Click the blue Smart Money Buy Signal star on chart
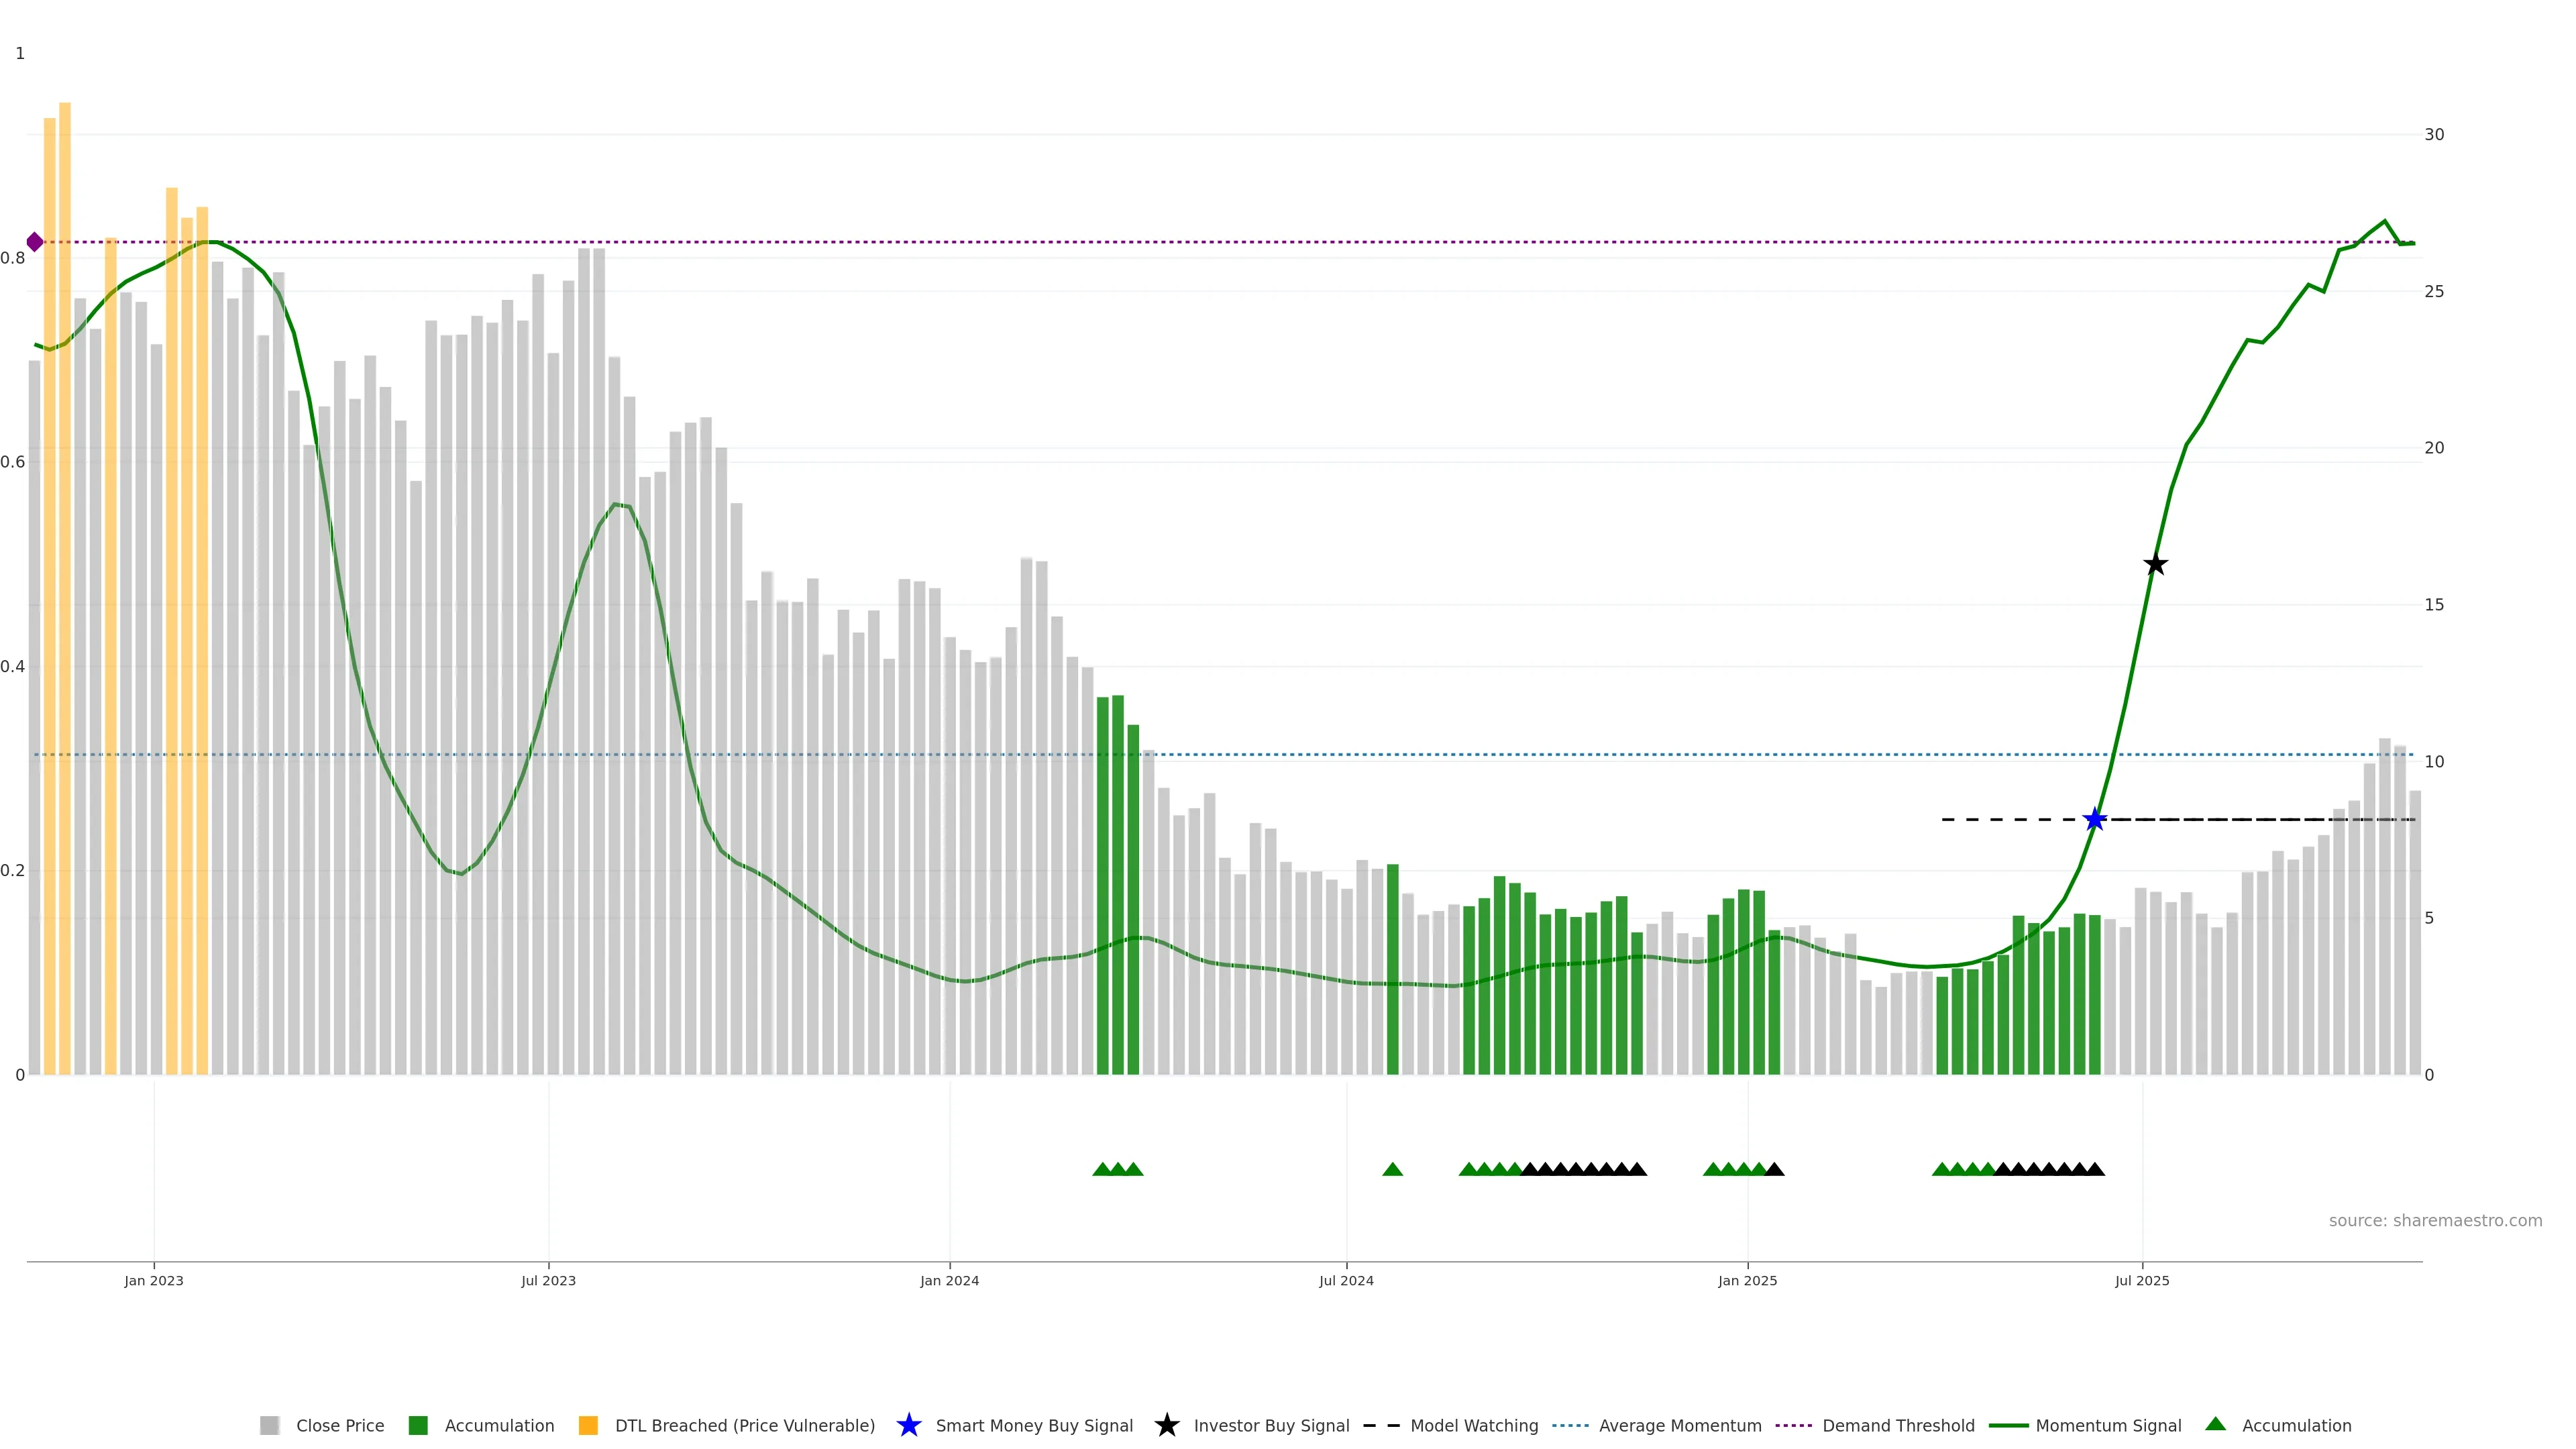This screenshot has width=2576, height=1449. click(x=2094, y=820)
